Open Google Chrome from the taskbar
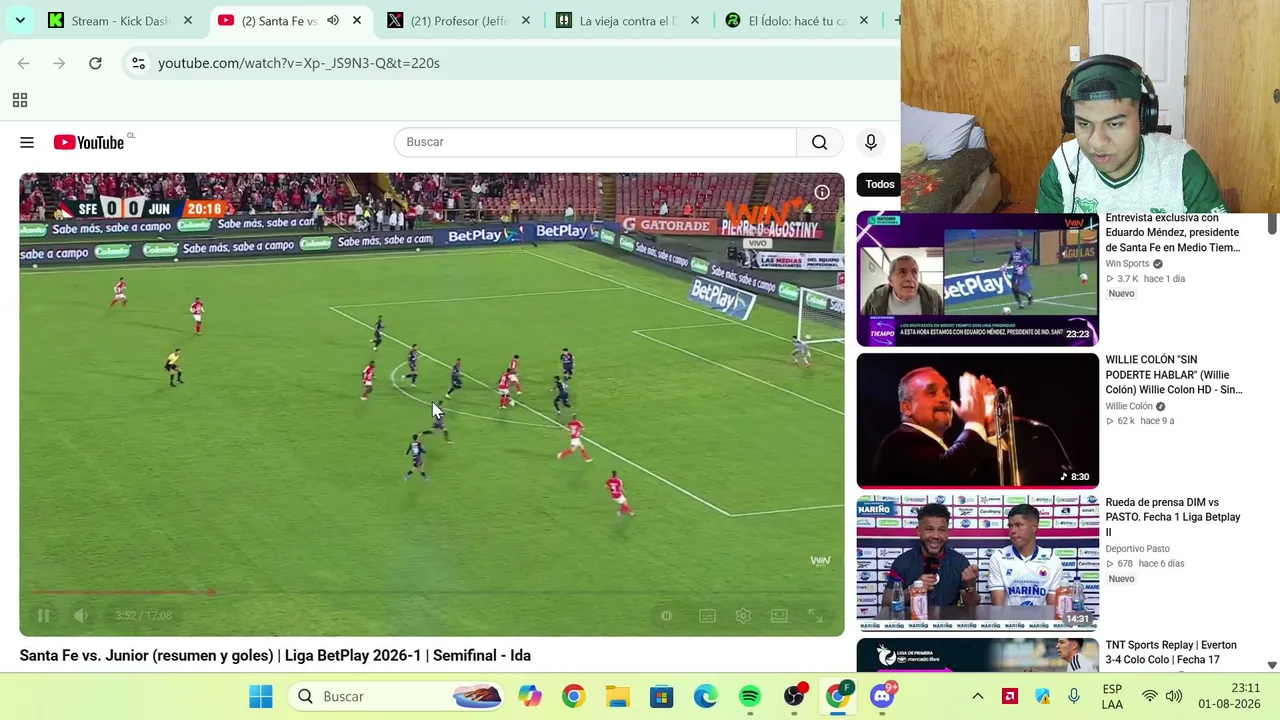 573,696
